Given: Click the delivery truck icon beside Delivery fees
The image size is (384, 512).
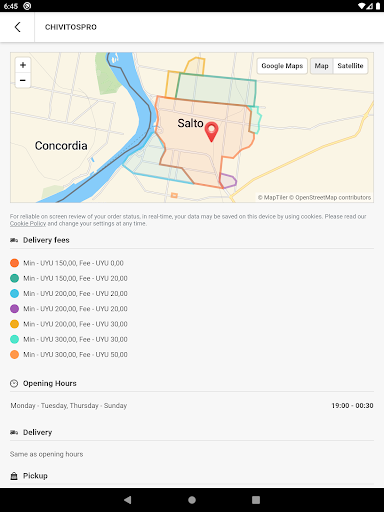Looking at the screenshot, I should [x=14, y=240].
